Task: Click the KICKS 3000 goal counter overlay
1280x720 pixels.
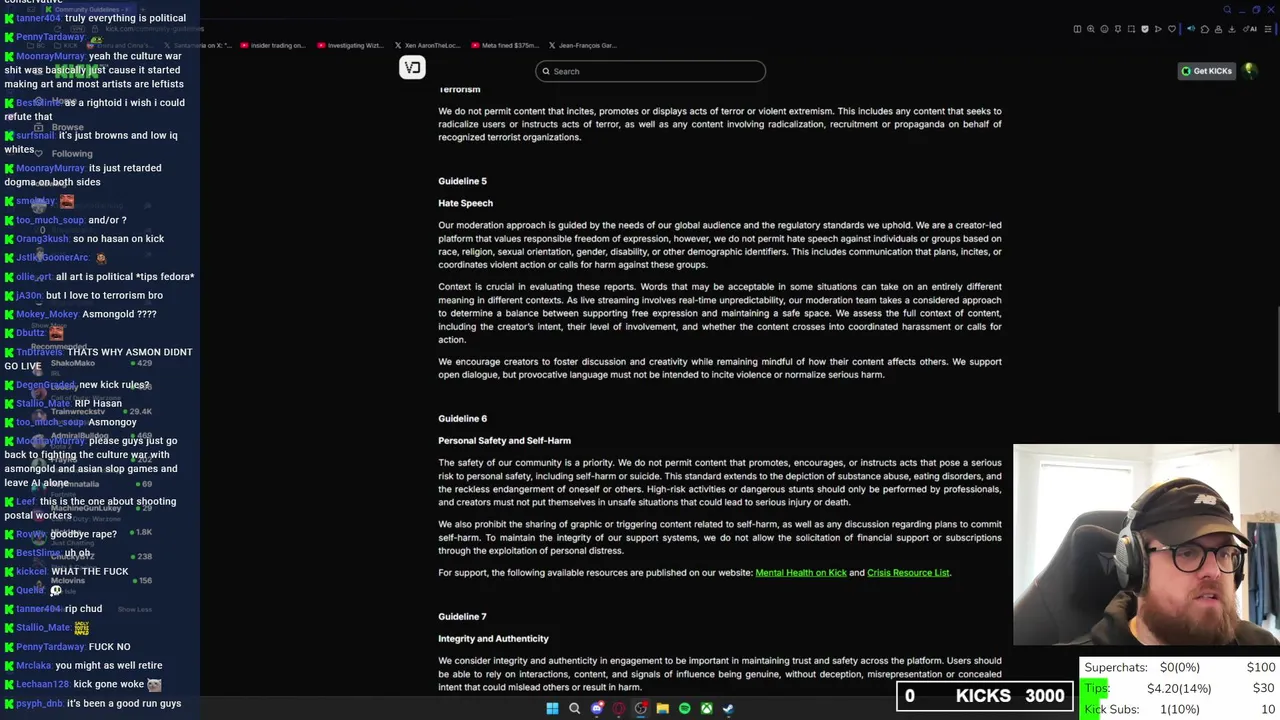Action: (984, 696)
